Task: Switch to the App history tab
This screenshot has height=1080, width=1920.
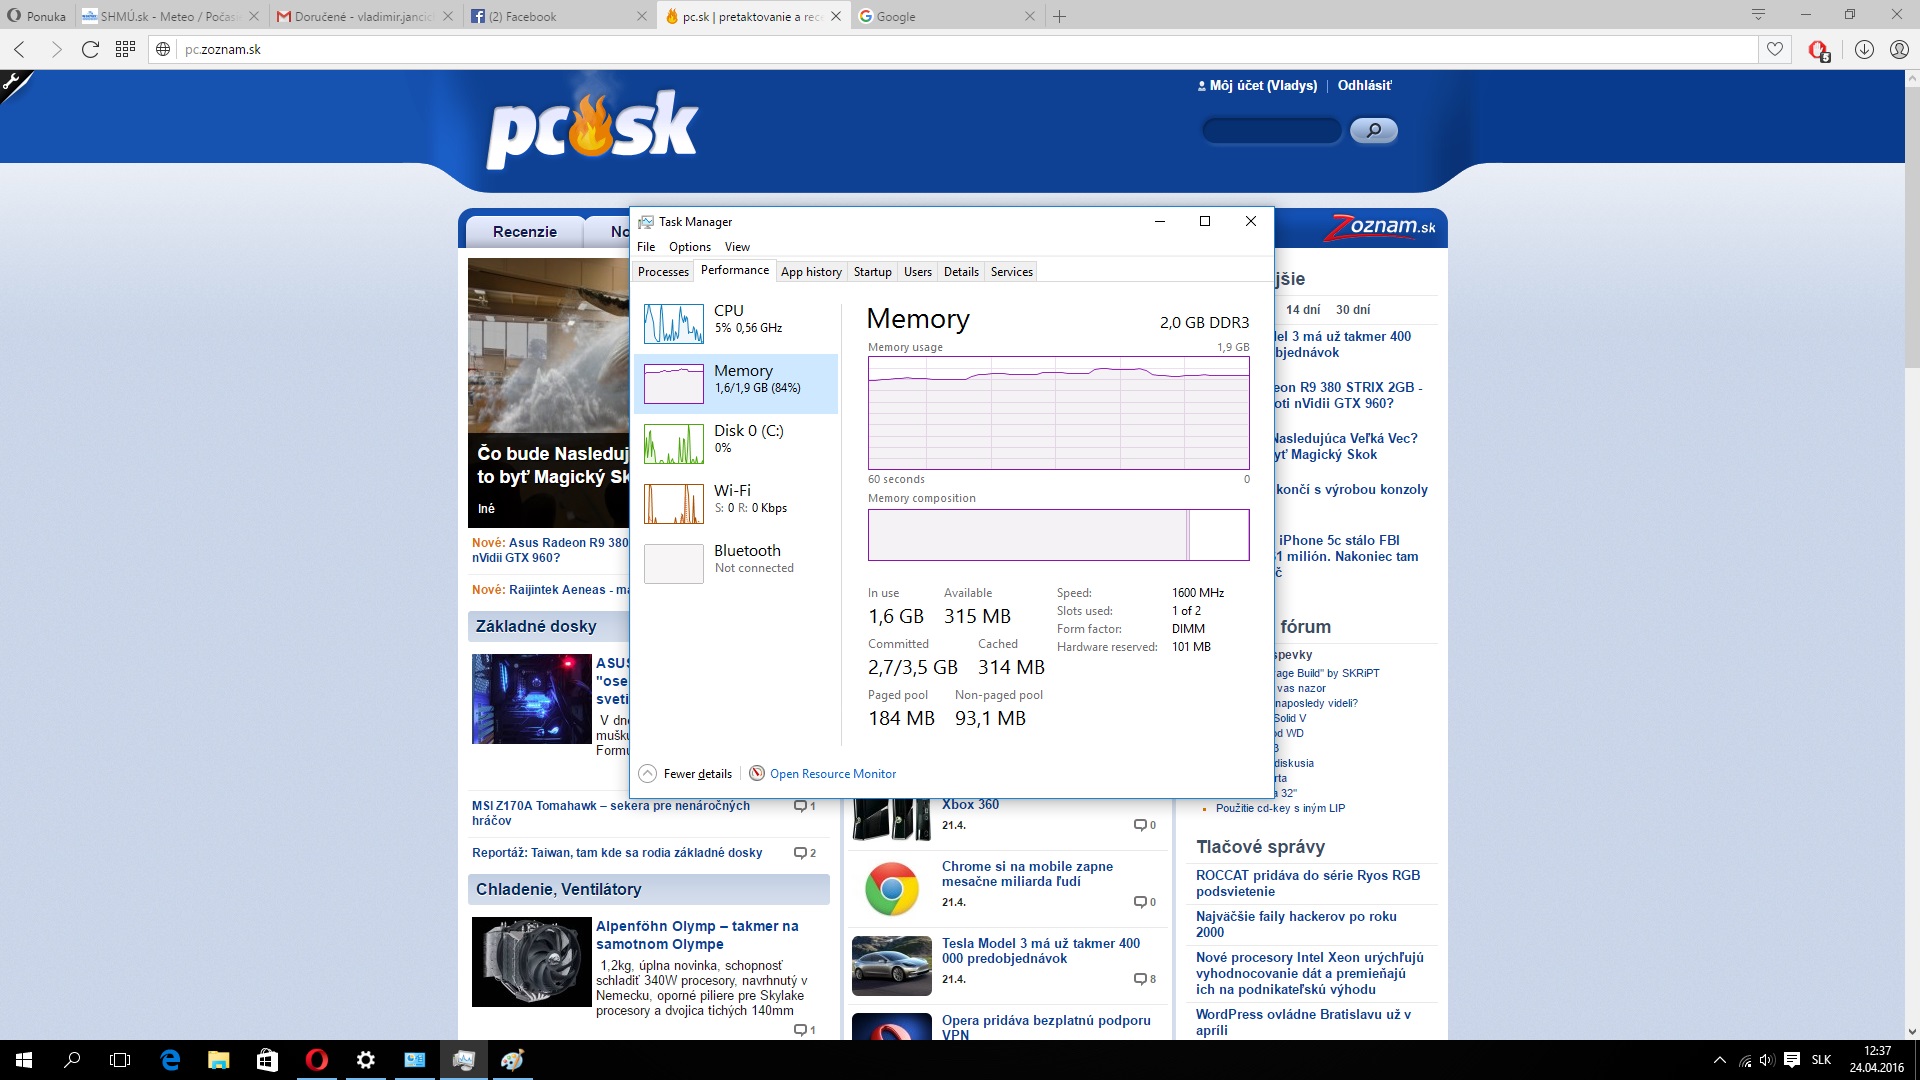Action: coord(811,272)
